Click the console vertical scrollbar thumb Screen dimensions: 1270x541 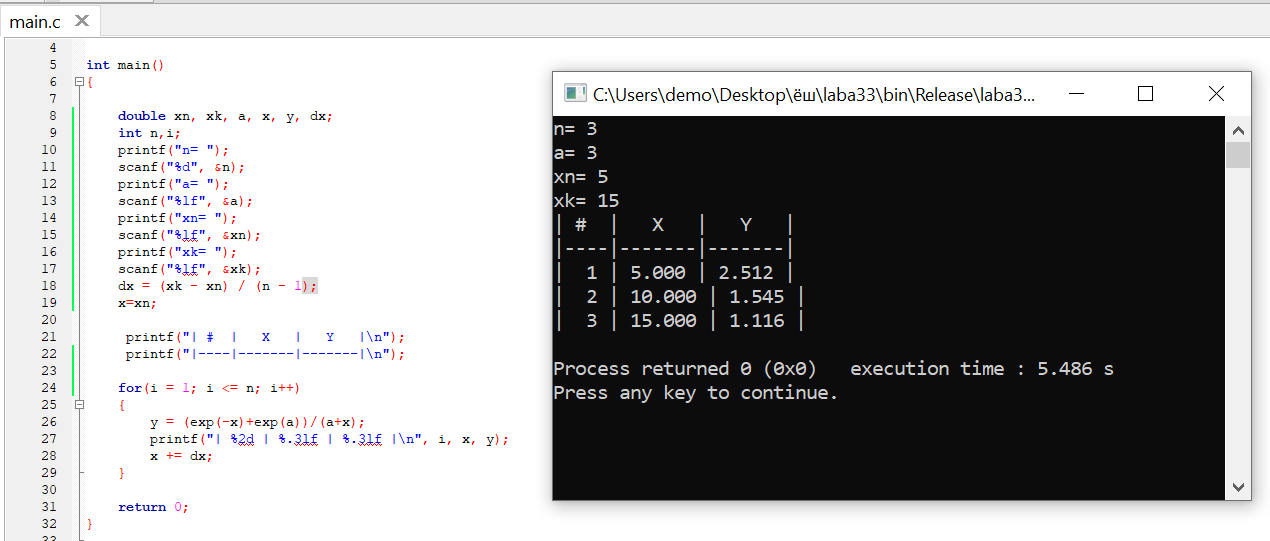click(1238, 155)
